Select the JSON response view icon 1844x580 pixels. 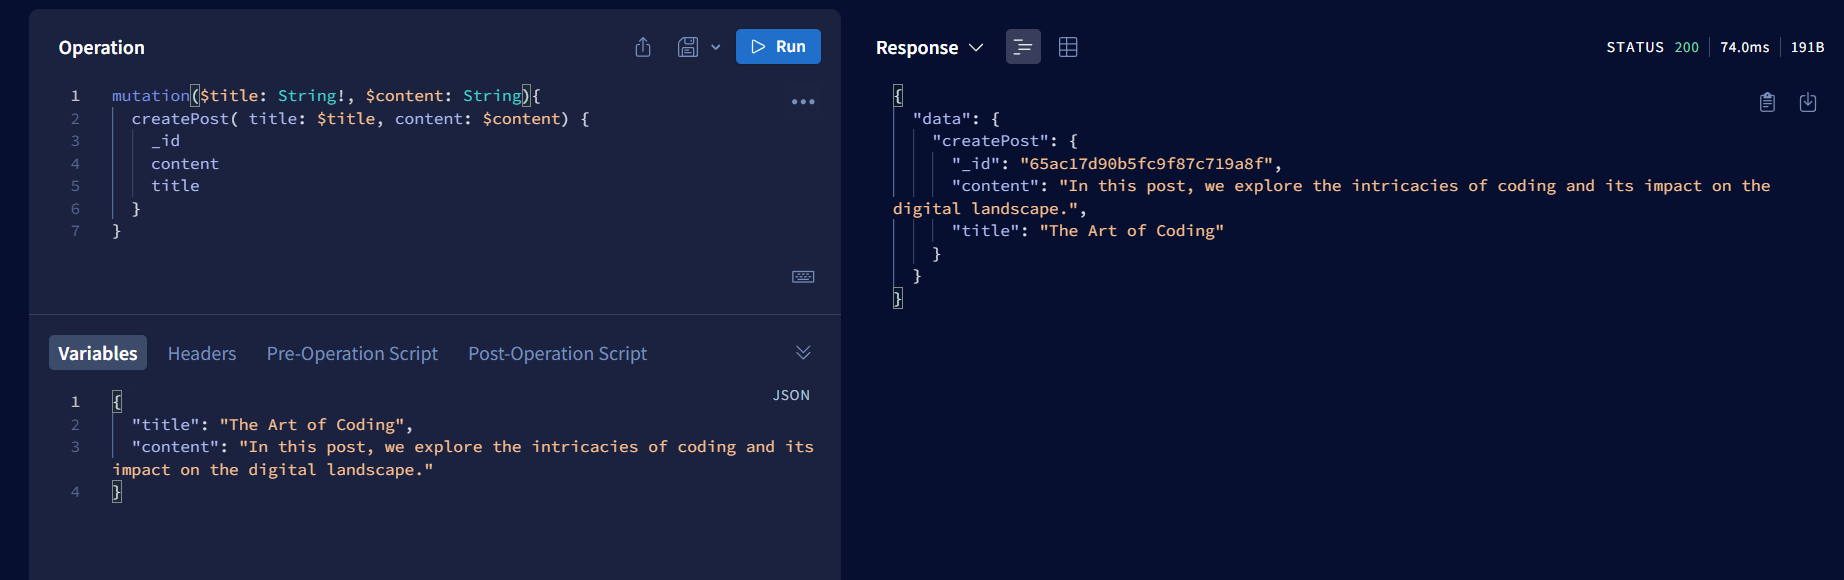point(1023,47)
